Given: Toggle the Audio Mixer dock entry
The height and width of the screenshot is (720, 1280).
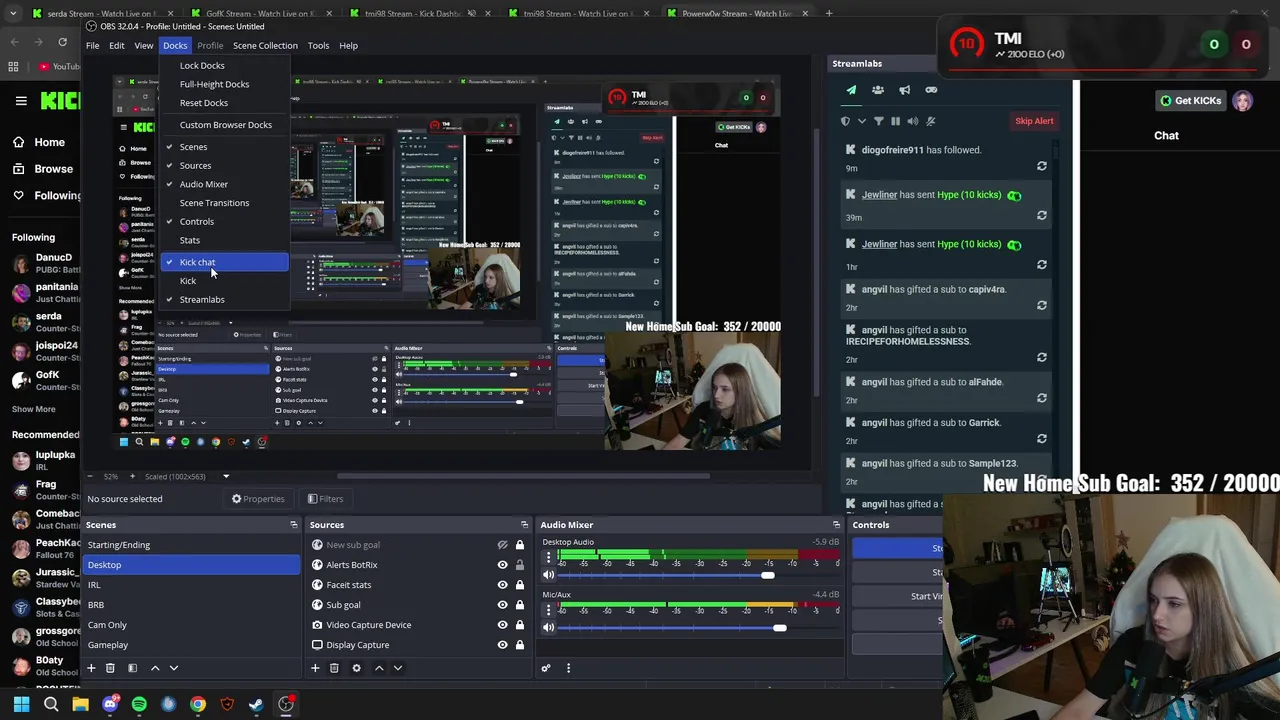Looking at the screenshot, I should 224,184.
